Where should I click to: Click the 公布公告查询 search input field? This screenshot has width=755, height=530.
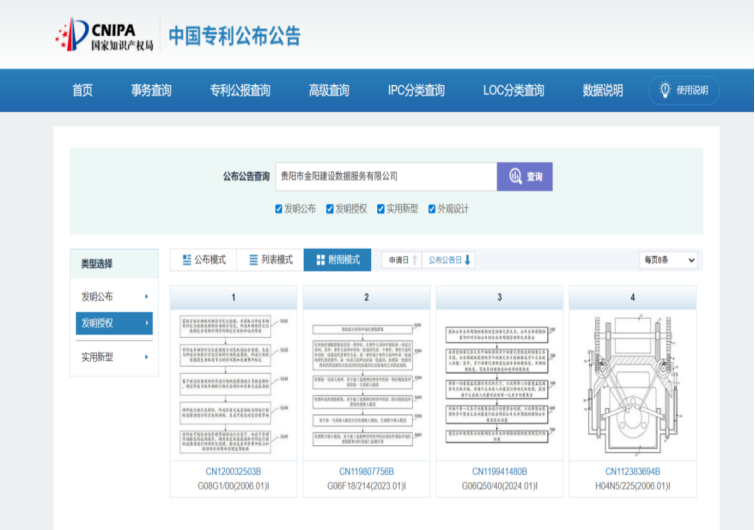[385, 177]
